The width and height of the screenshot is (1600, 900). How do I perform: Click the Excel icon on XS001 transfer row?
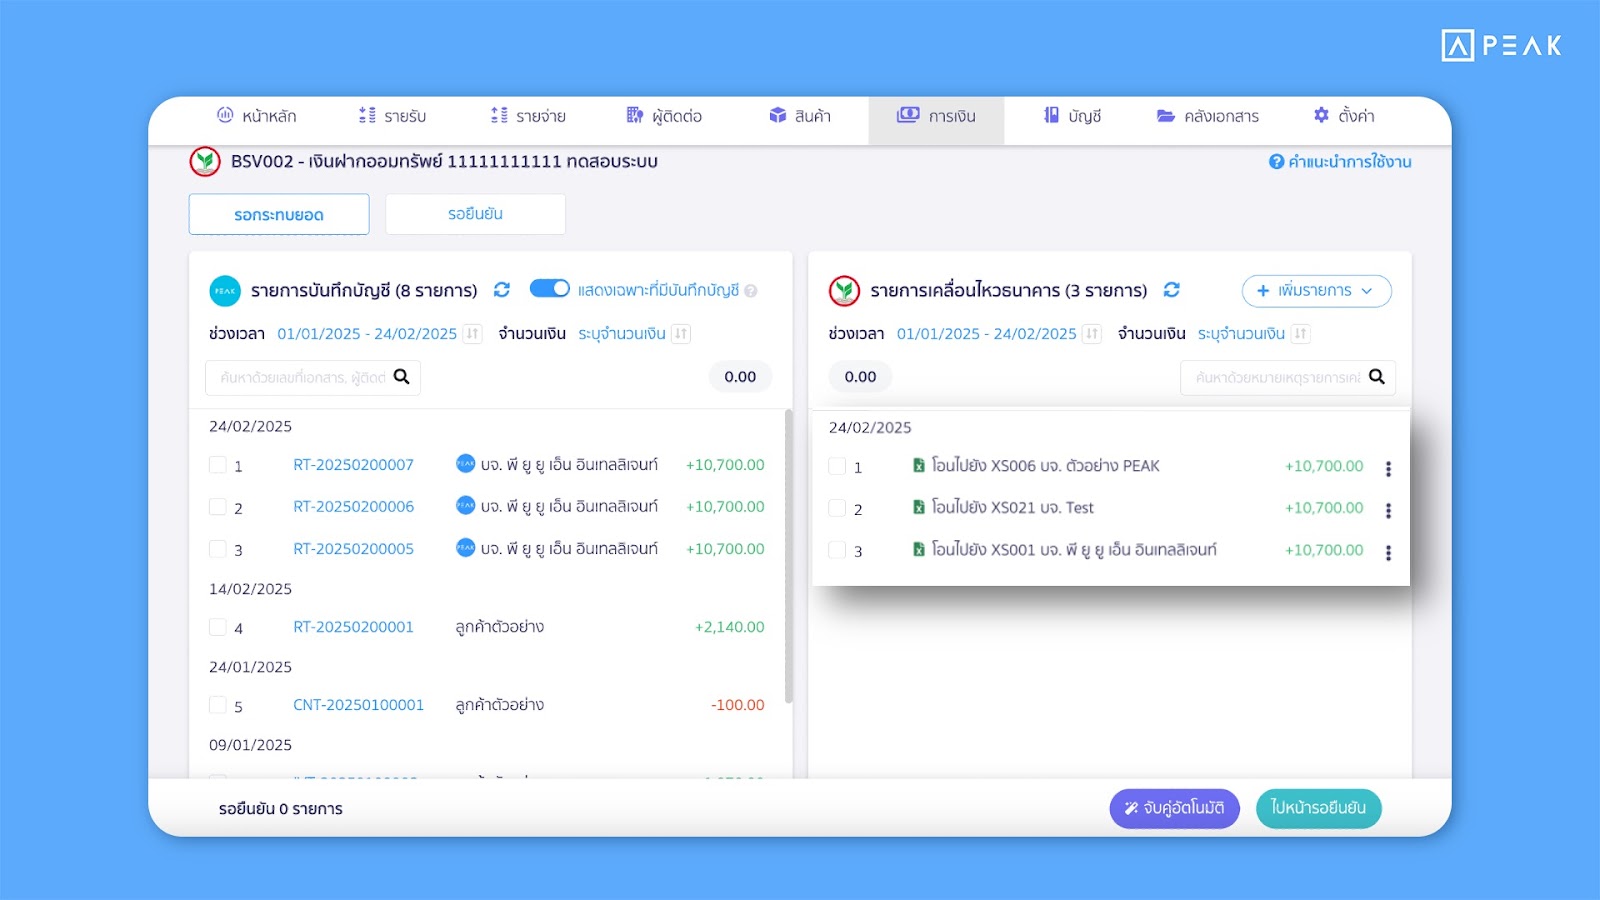click(x=918, y=550)
